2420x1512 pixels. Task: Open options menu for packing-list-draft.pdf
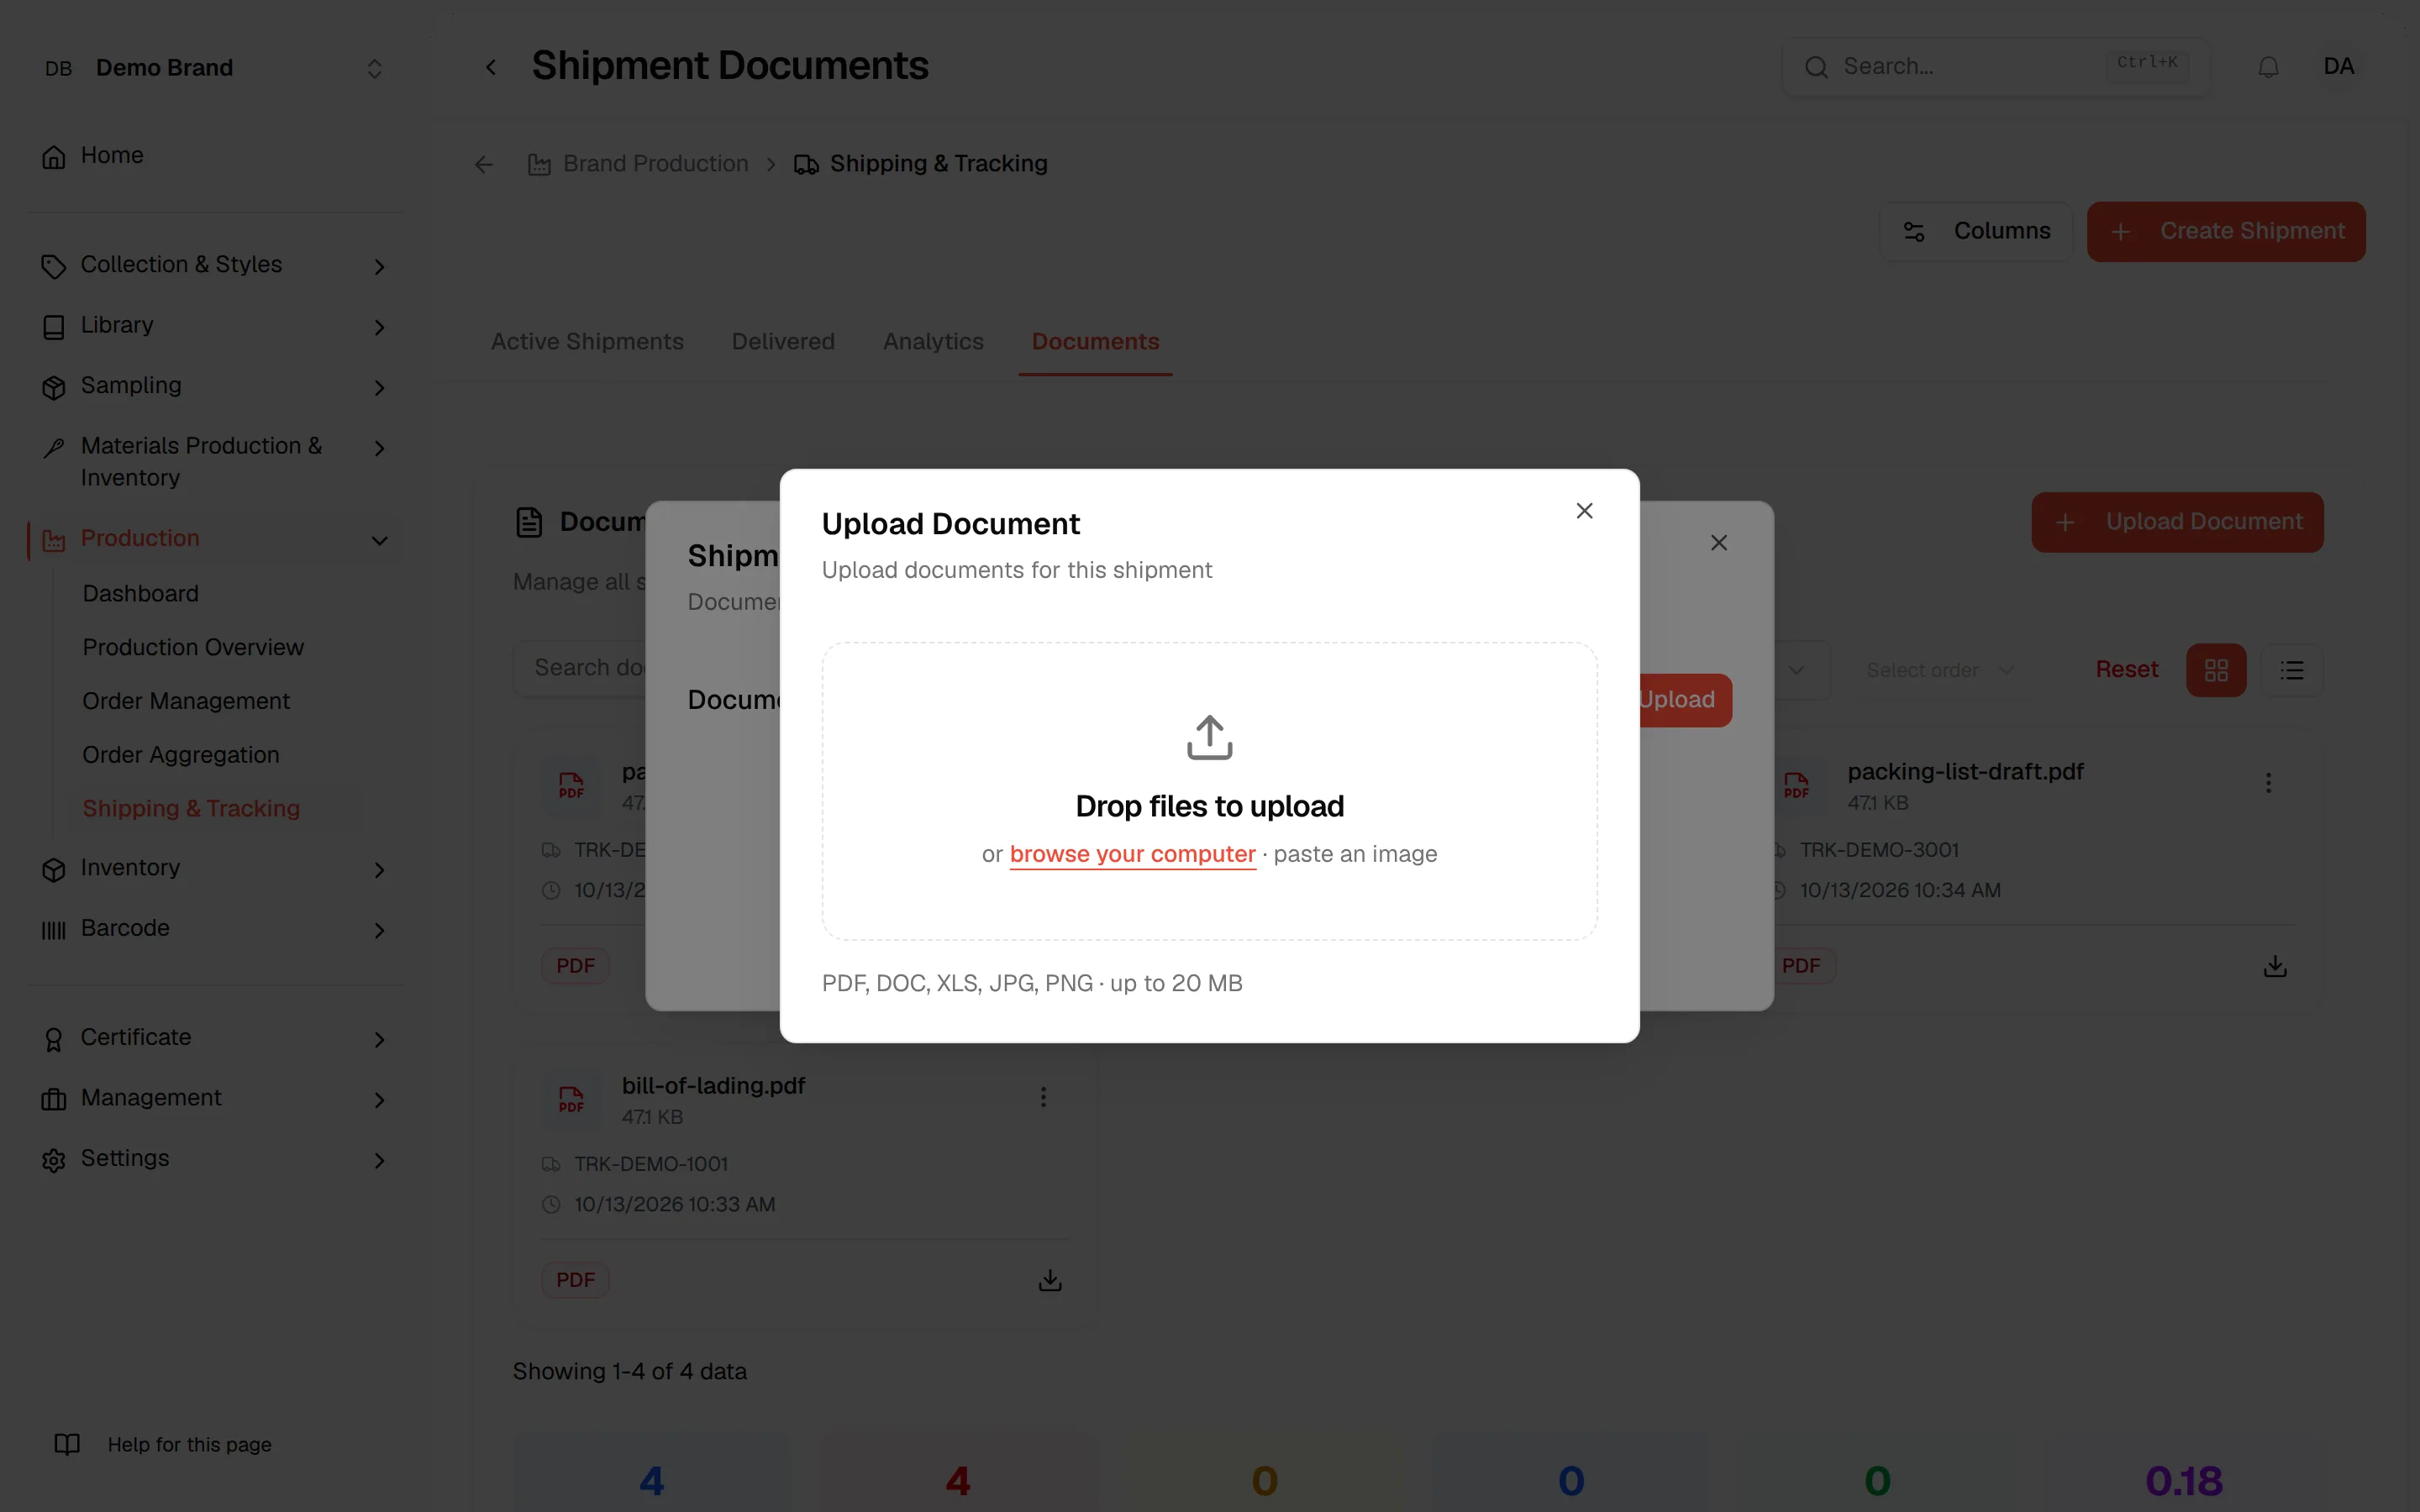pyautogui.click(x=2268, y=783)
